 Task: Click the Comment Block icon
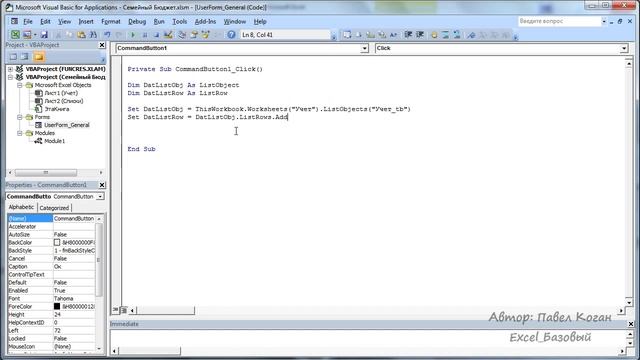tap(445, 35)
